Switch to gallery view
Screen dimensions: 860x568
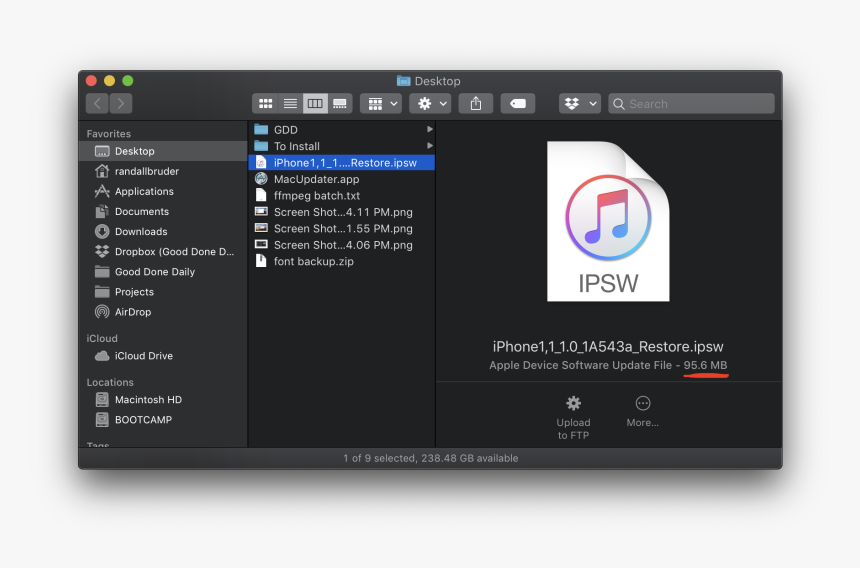[x=340, y=104]
